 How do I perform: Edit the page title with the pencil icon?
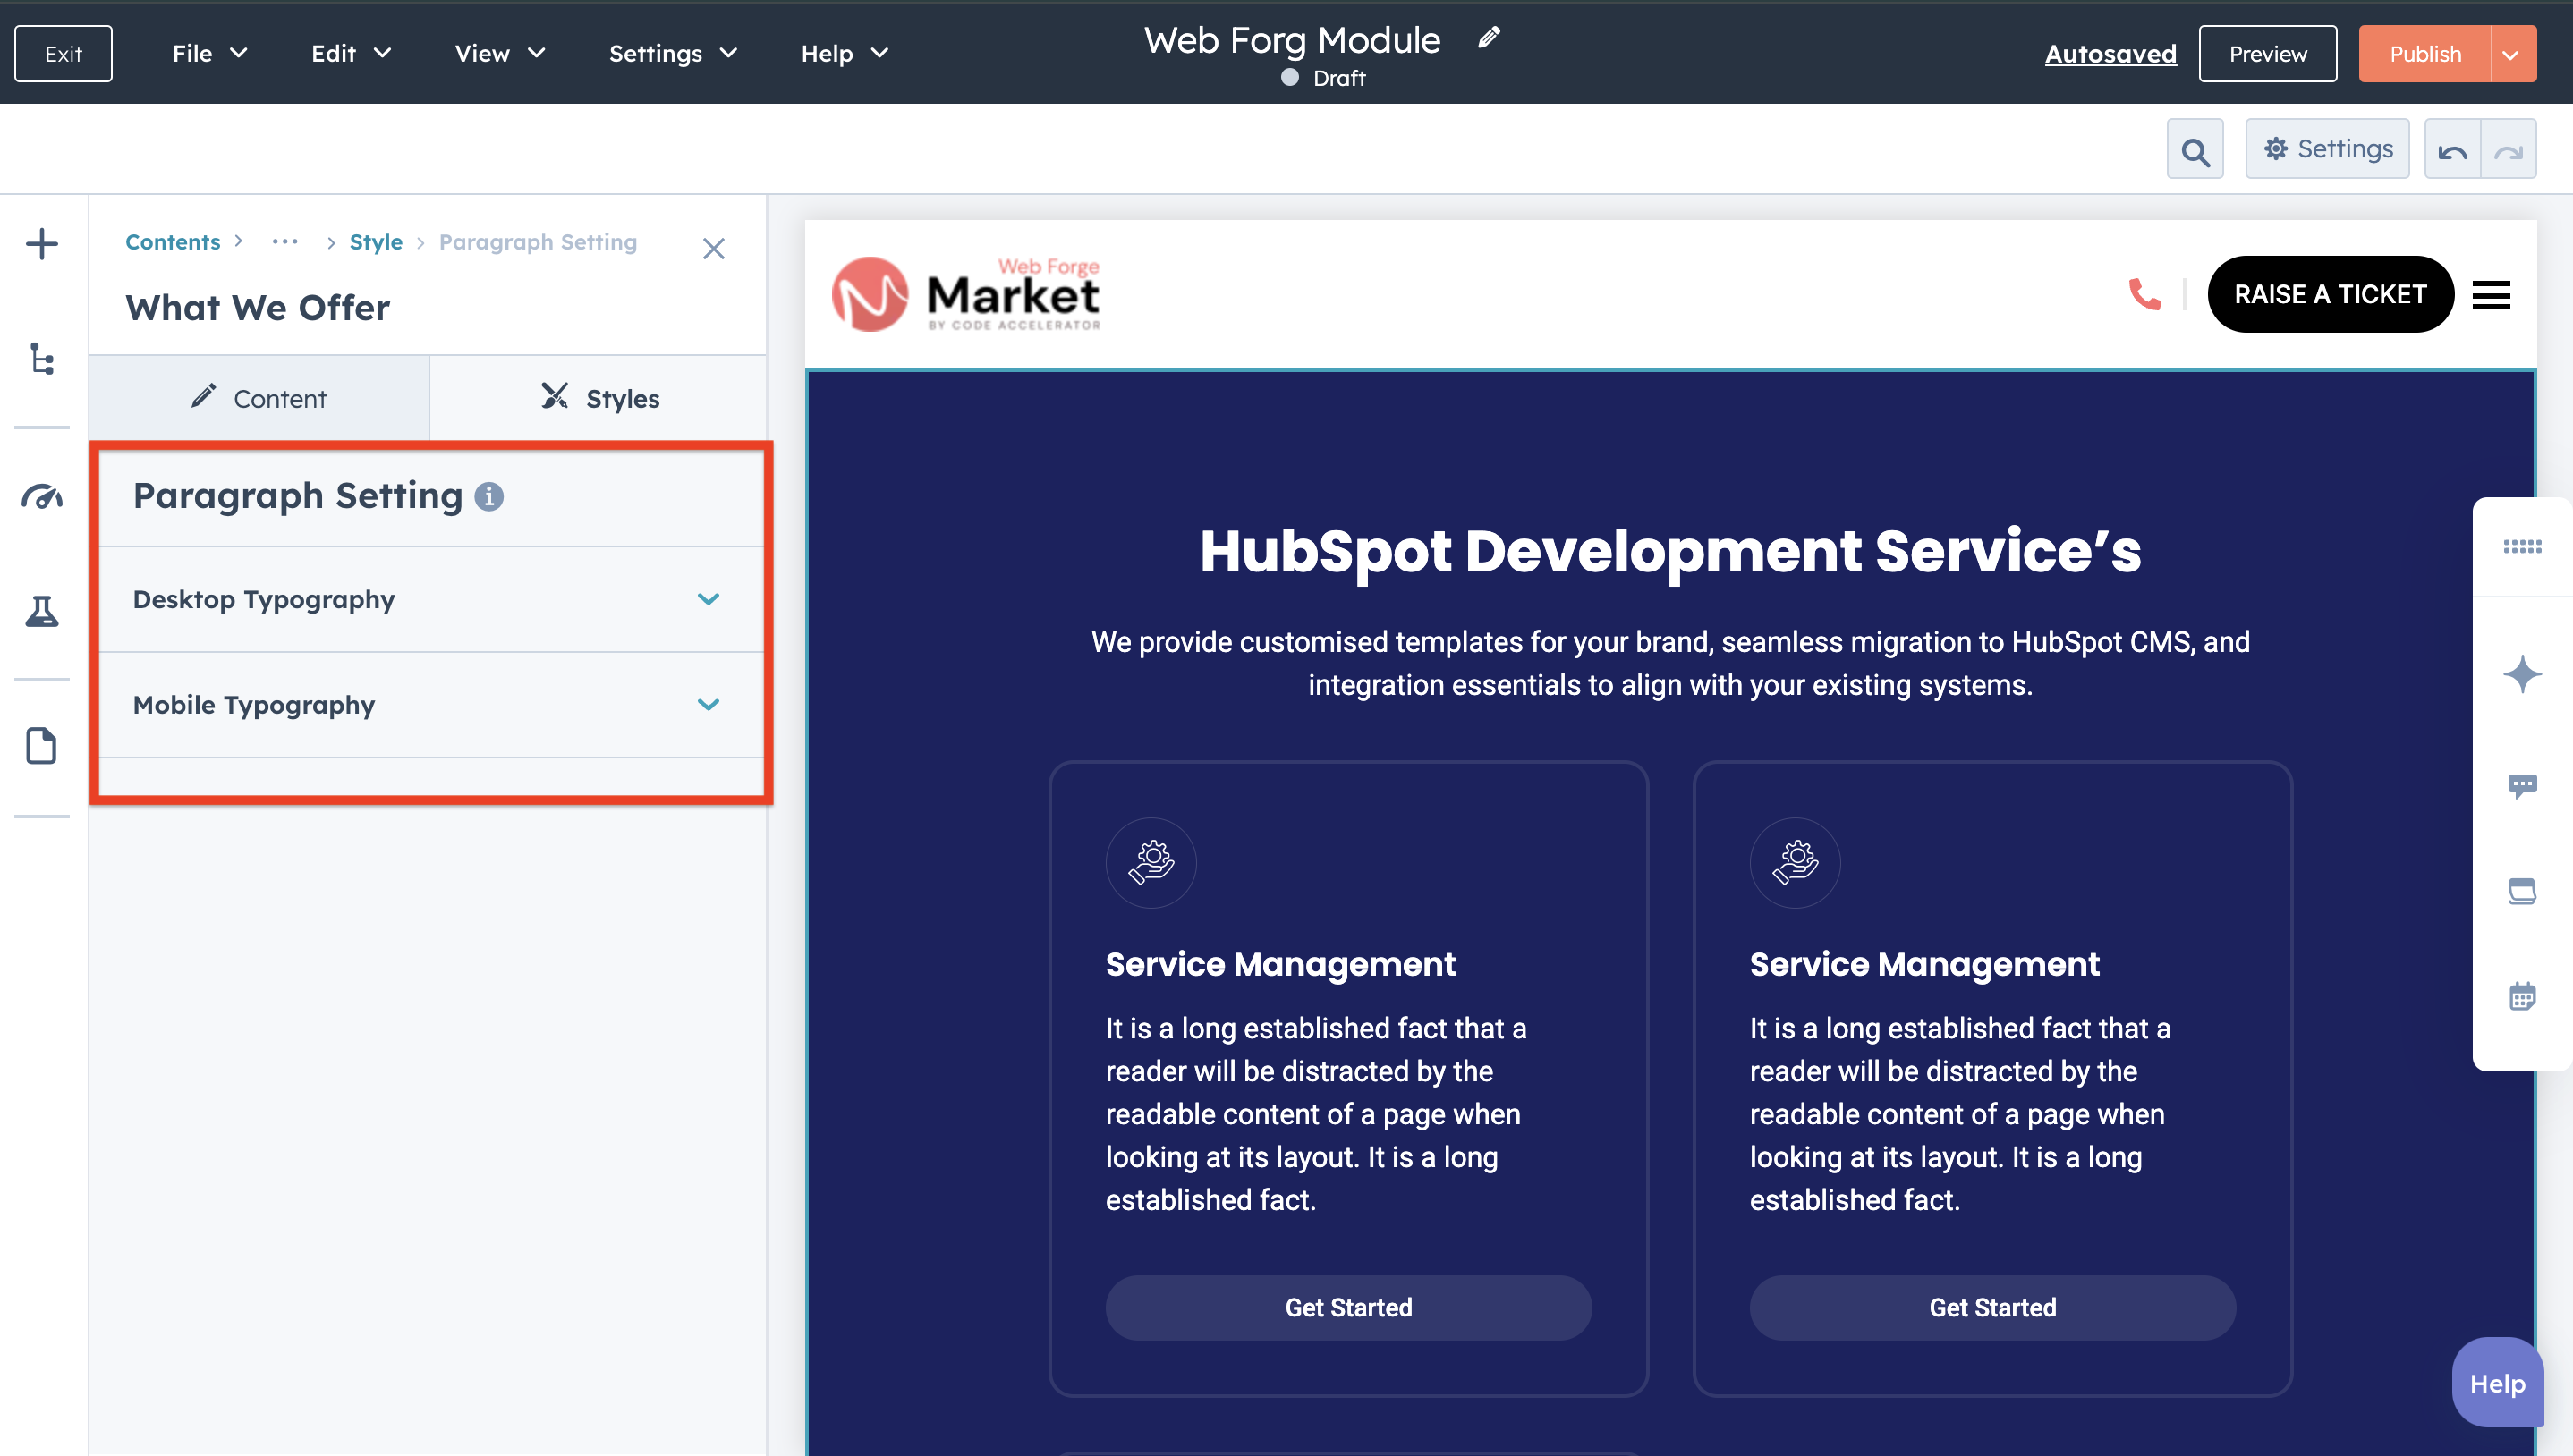click(1489, 38)
